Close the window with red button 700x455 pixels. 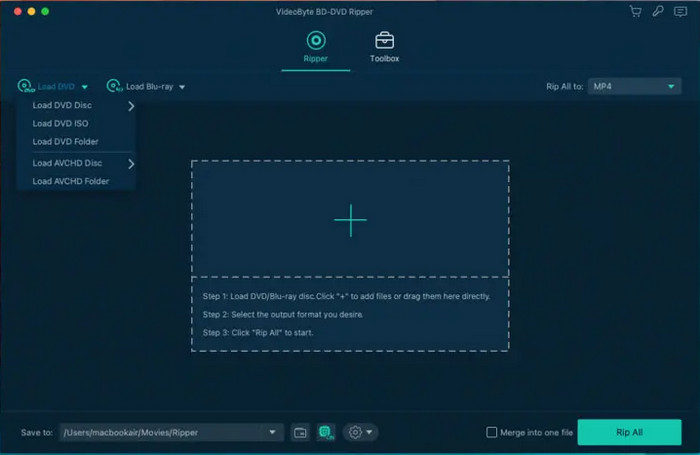click(x=18, y=12)
